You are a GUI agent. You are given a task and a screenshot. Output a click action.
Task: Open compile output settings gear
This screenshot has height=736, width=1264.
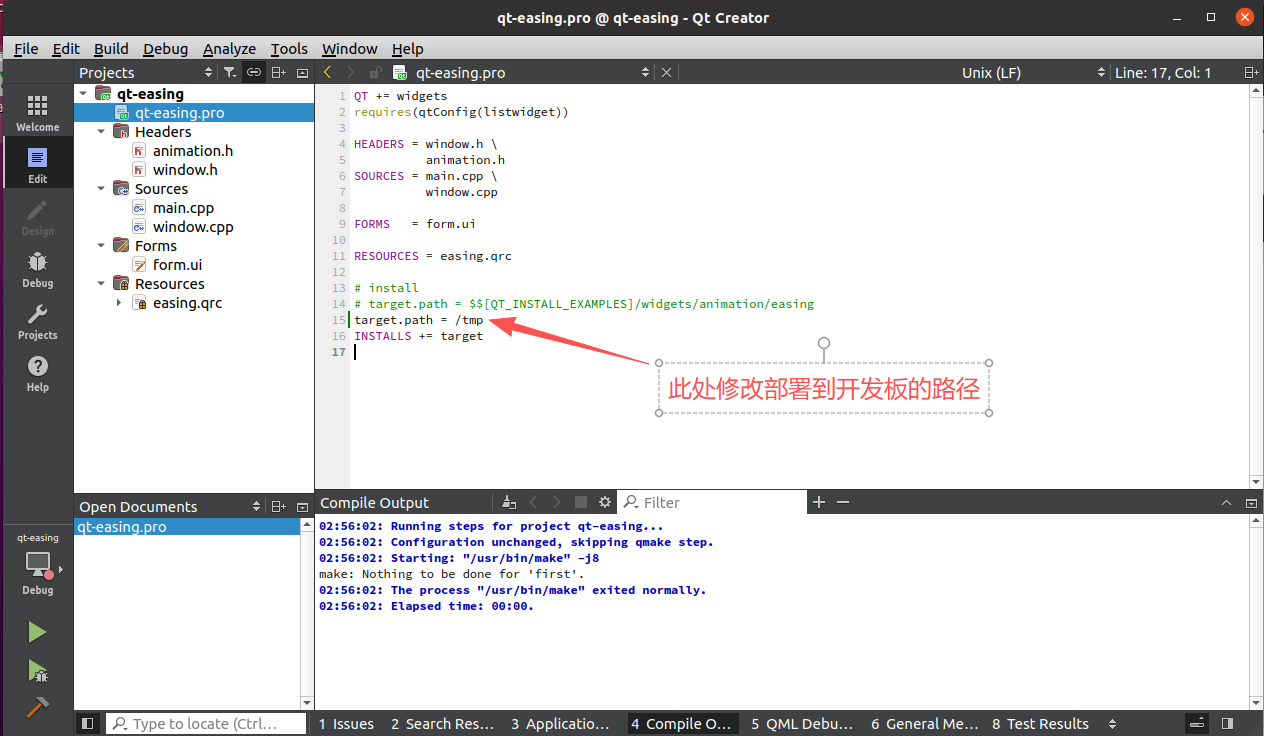[604, 502]
